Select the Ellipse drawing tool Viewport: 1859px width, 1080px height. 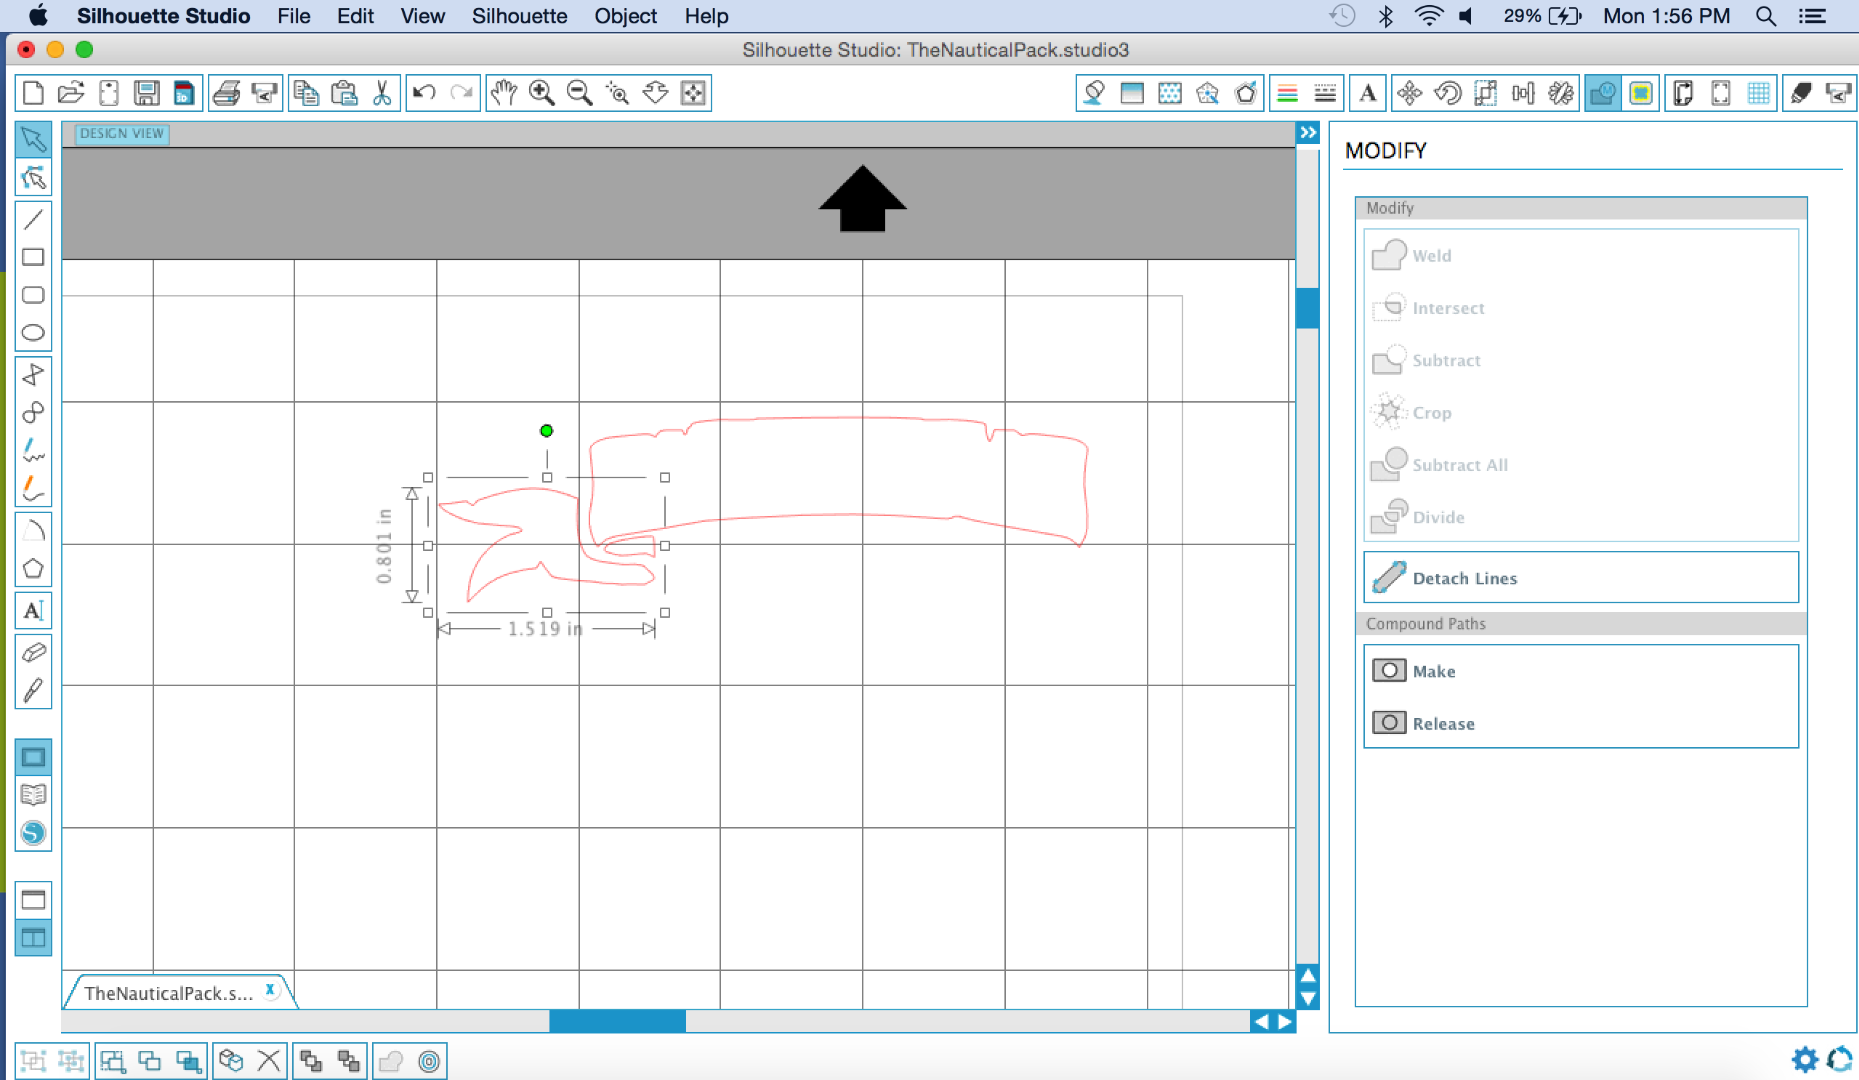point(33,333)
